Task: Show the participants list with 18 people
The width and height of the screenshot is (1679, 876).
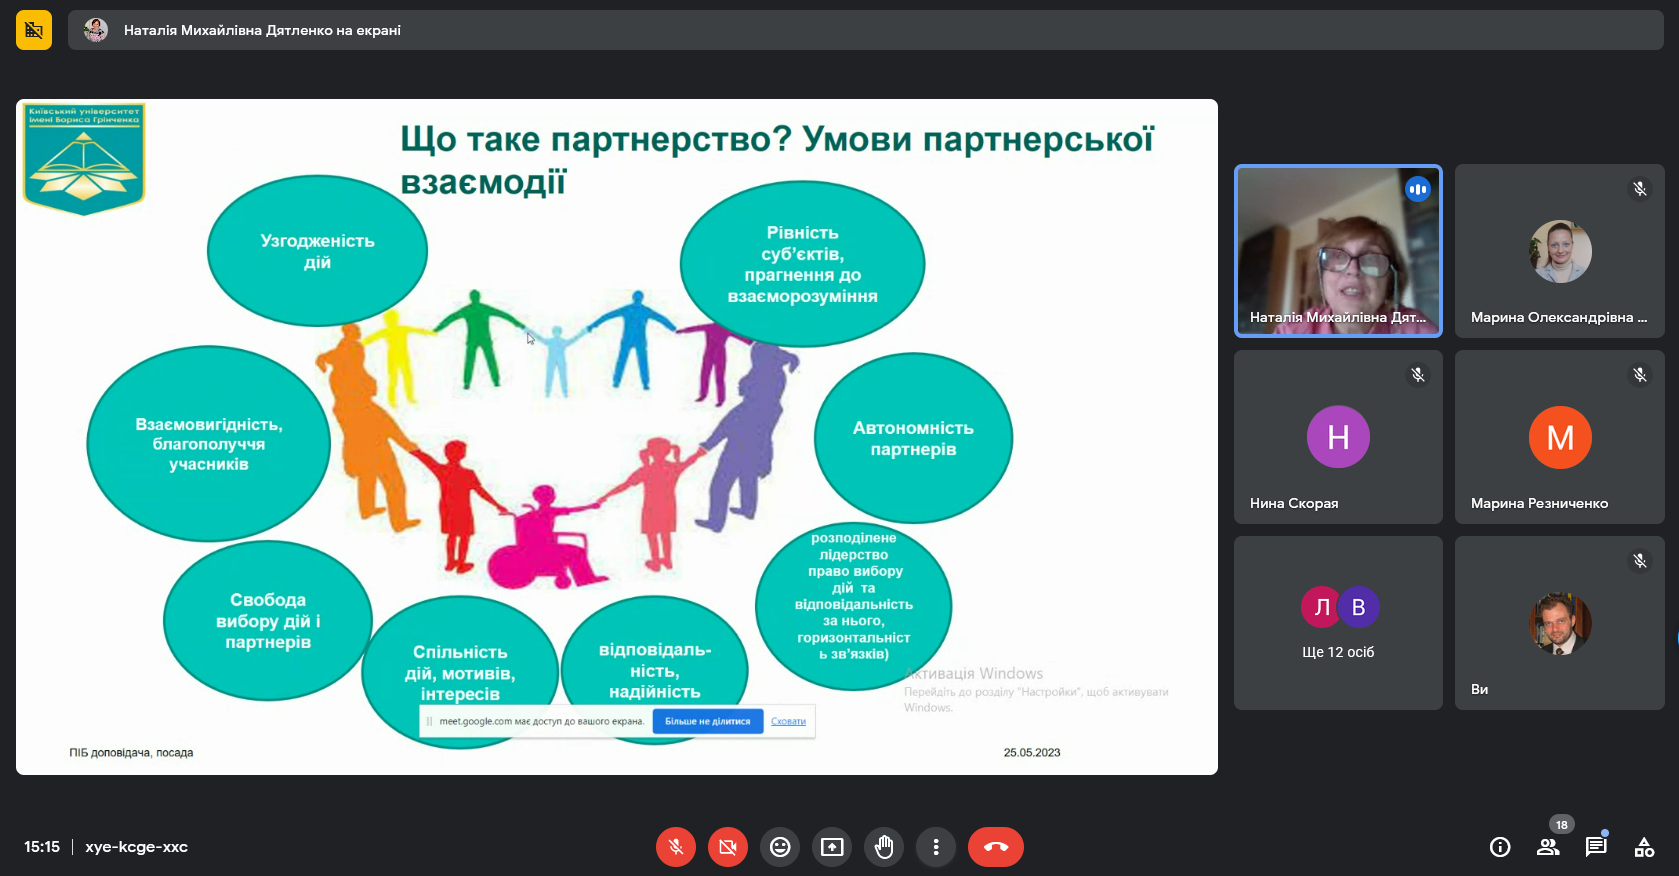Action: coord(1548,847)
